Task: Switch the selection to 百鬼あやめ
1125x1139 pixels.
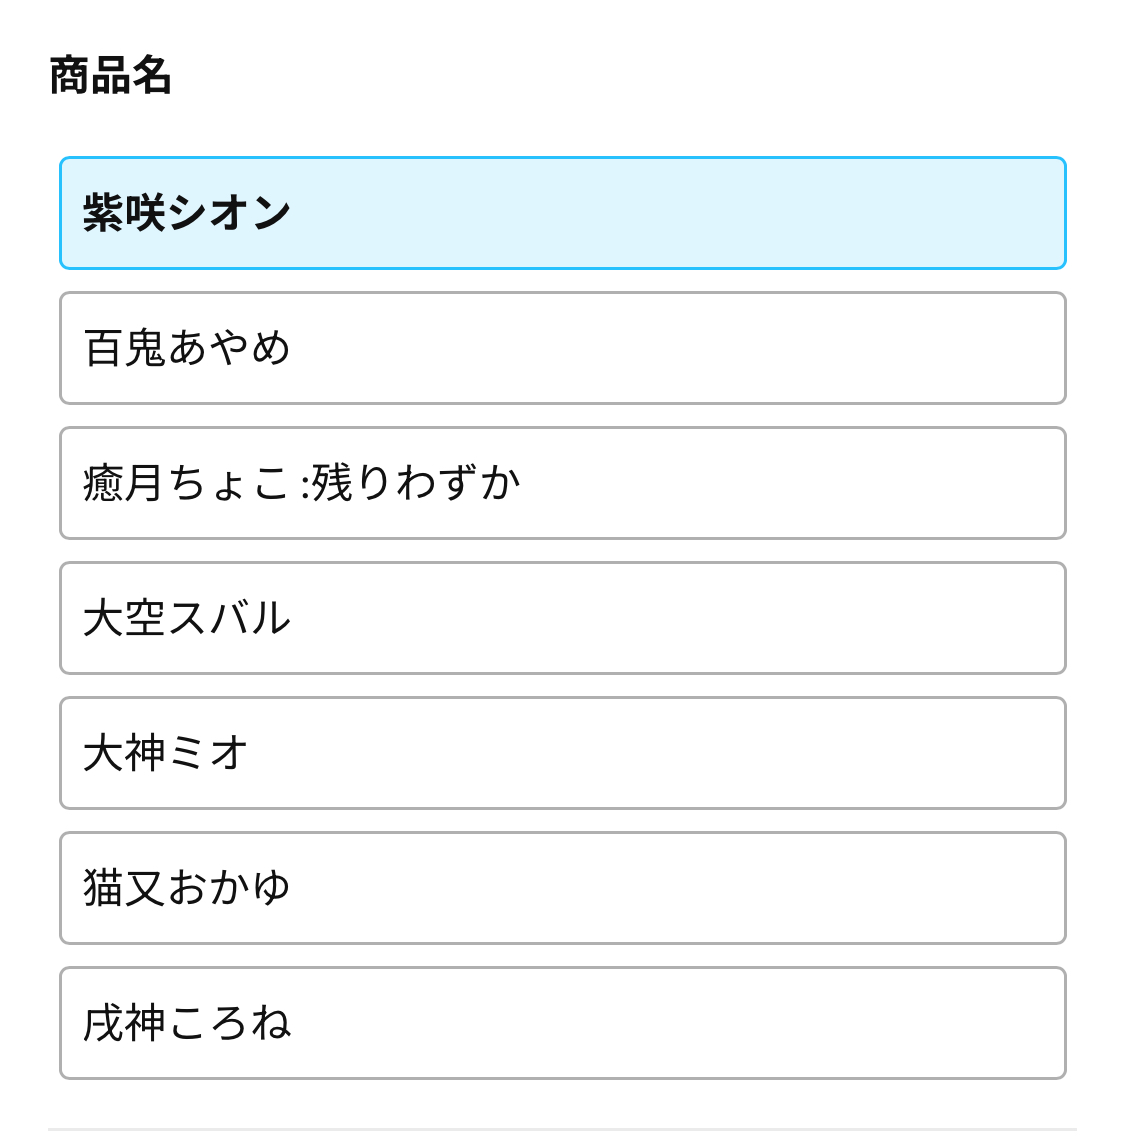Action: [x=562, y=348]
